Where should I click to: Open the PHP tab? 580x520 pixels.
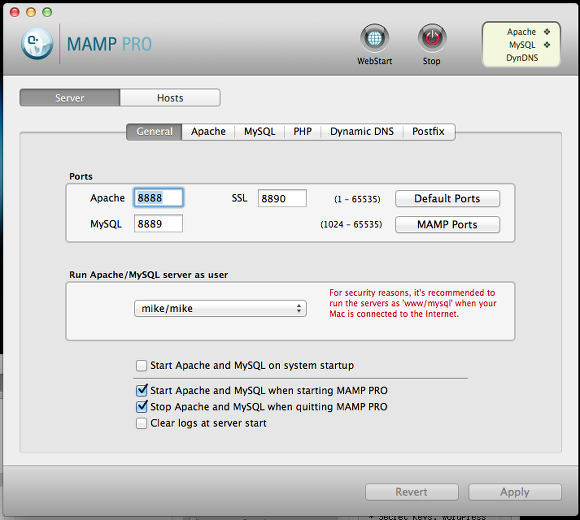pos(303,132)
